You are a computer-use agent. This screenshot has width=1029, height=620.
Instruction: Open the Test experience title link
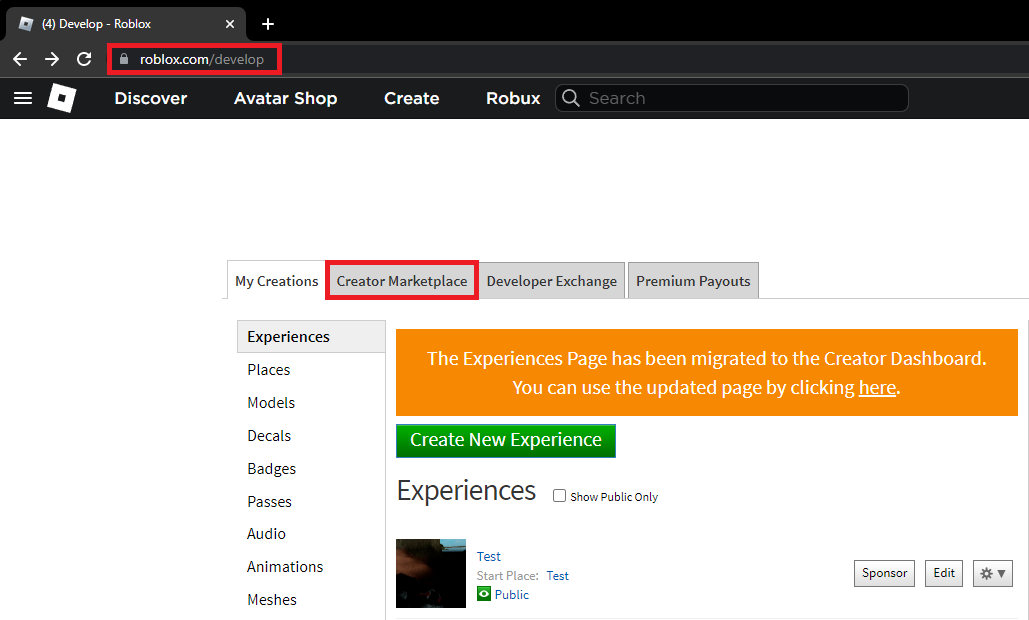488,556
